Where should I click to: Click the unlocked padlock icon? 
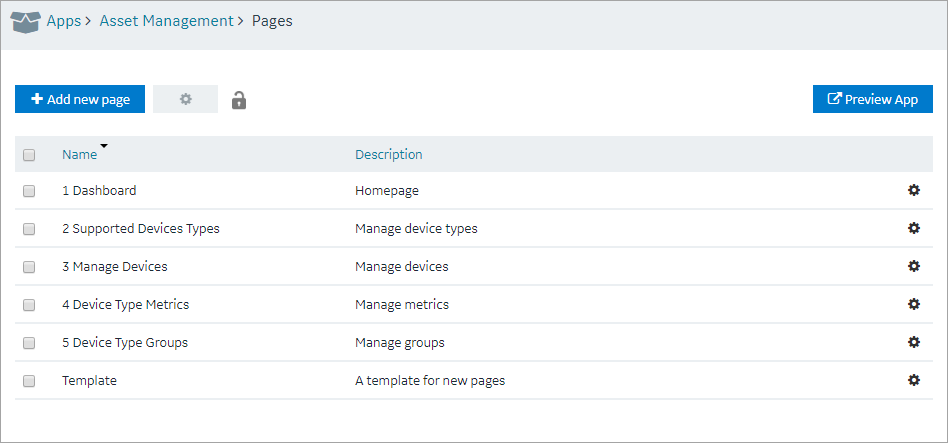(x=239, y=100)
